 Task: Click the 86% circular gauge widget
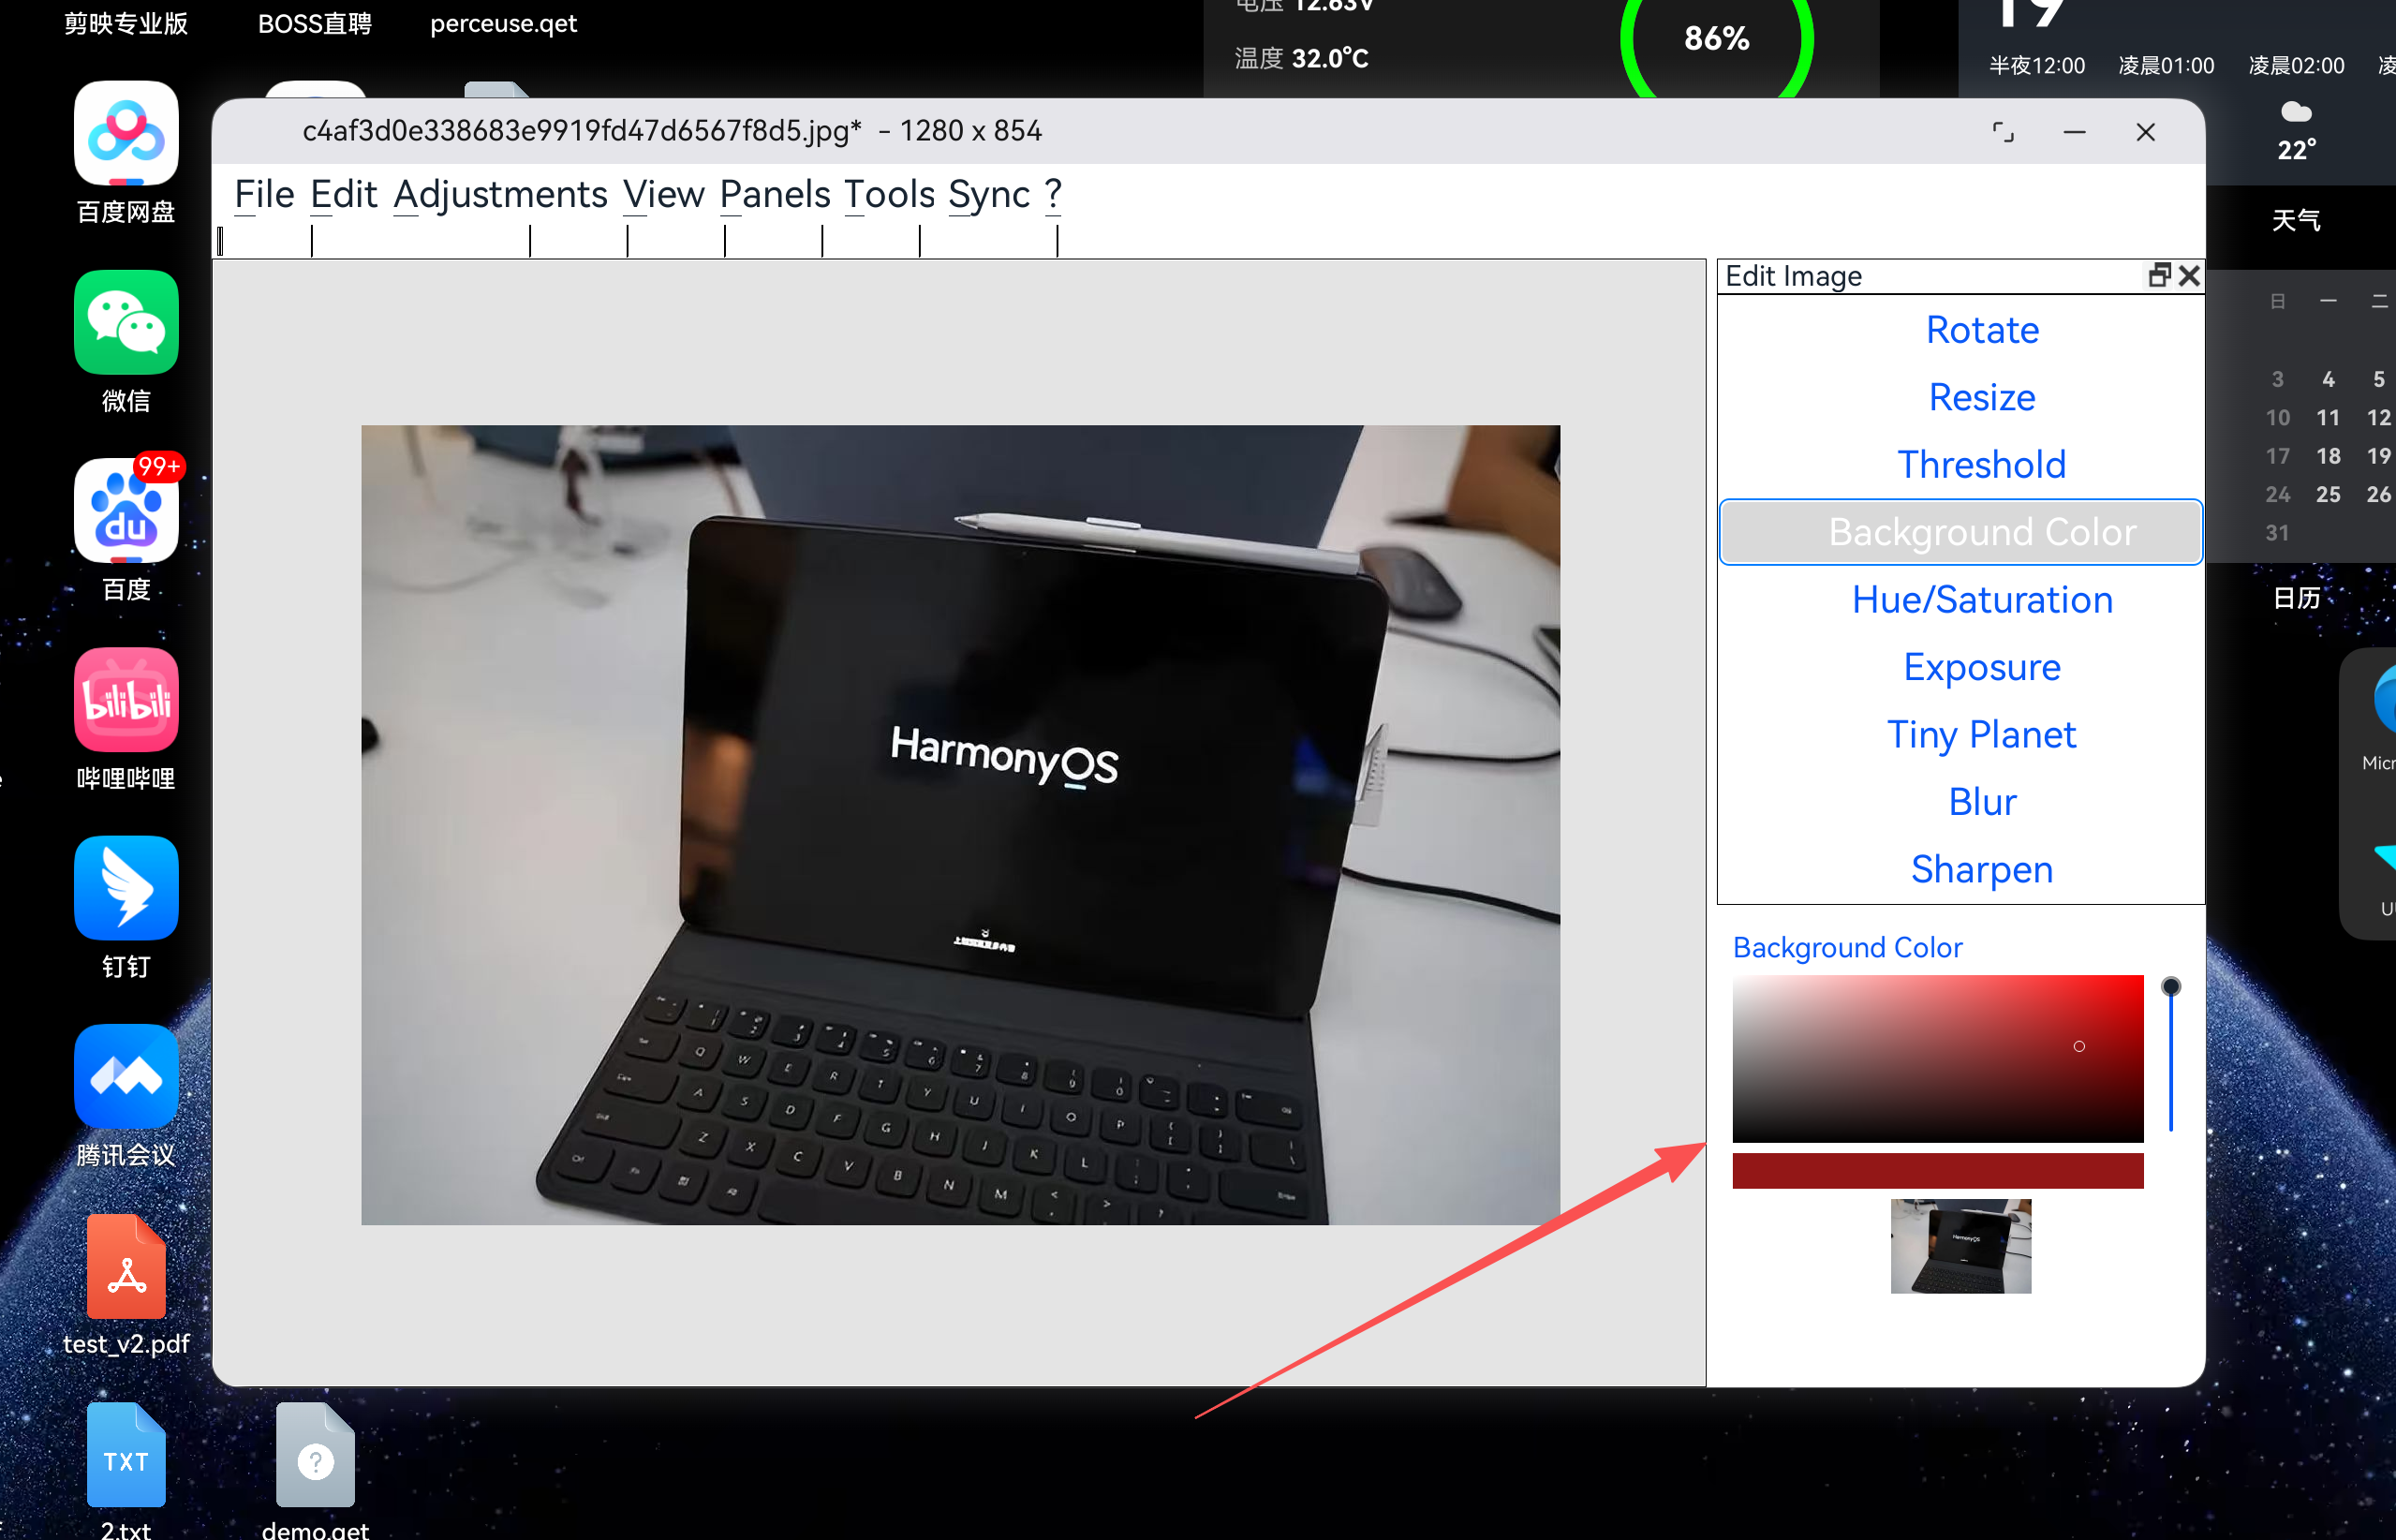tap(1716, 40)
